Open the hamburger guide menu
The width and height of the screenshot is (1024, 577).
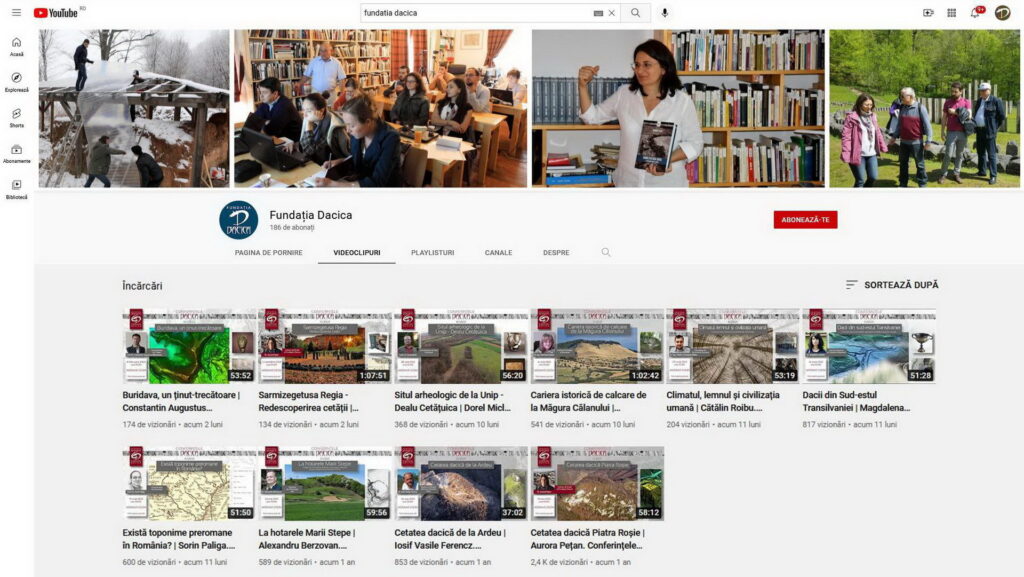[x=16, y=13]
